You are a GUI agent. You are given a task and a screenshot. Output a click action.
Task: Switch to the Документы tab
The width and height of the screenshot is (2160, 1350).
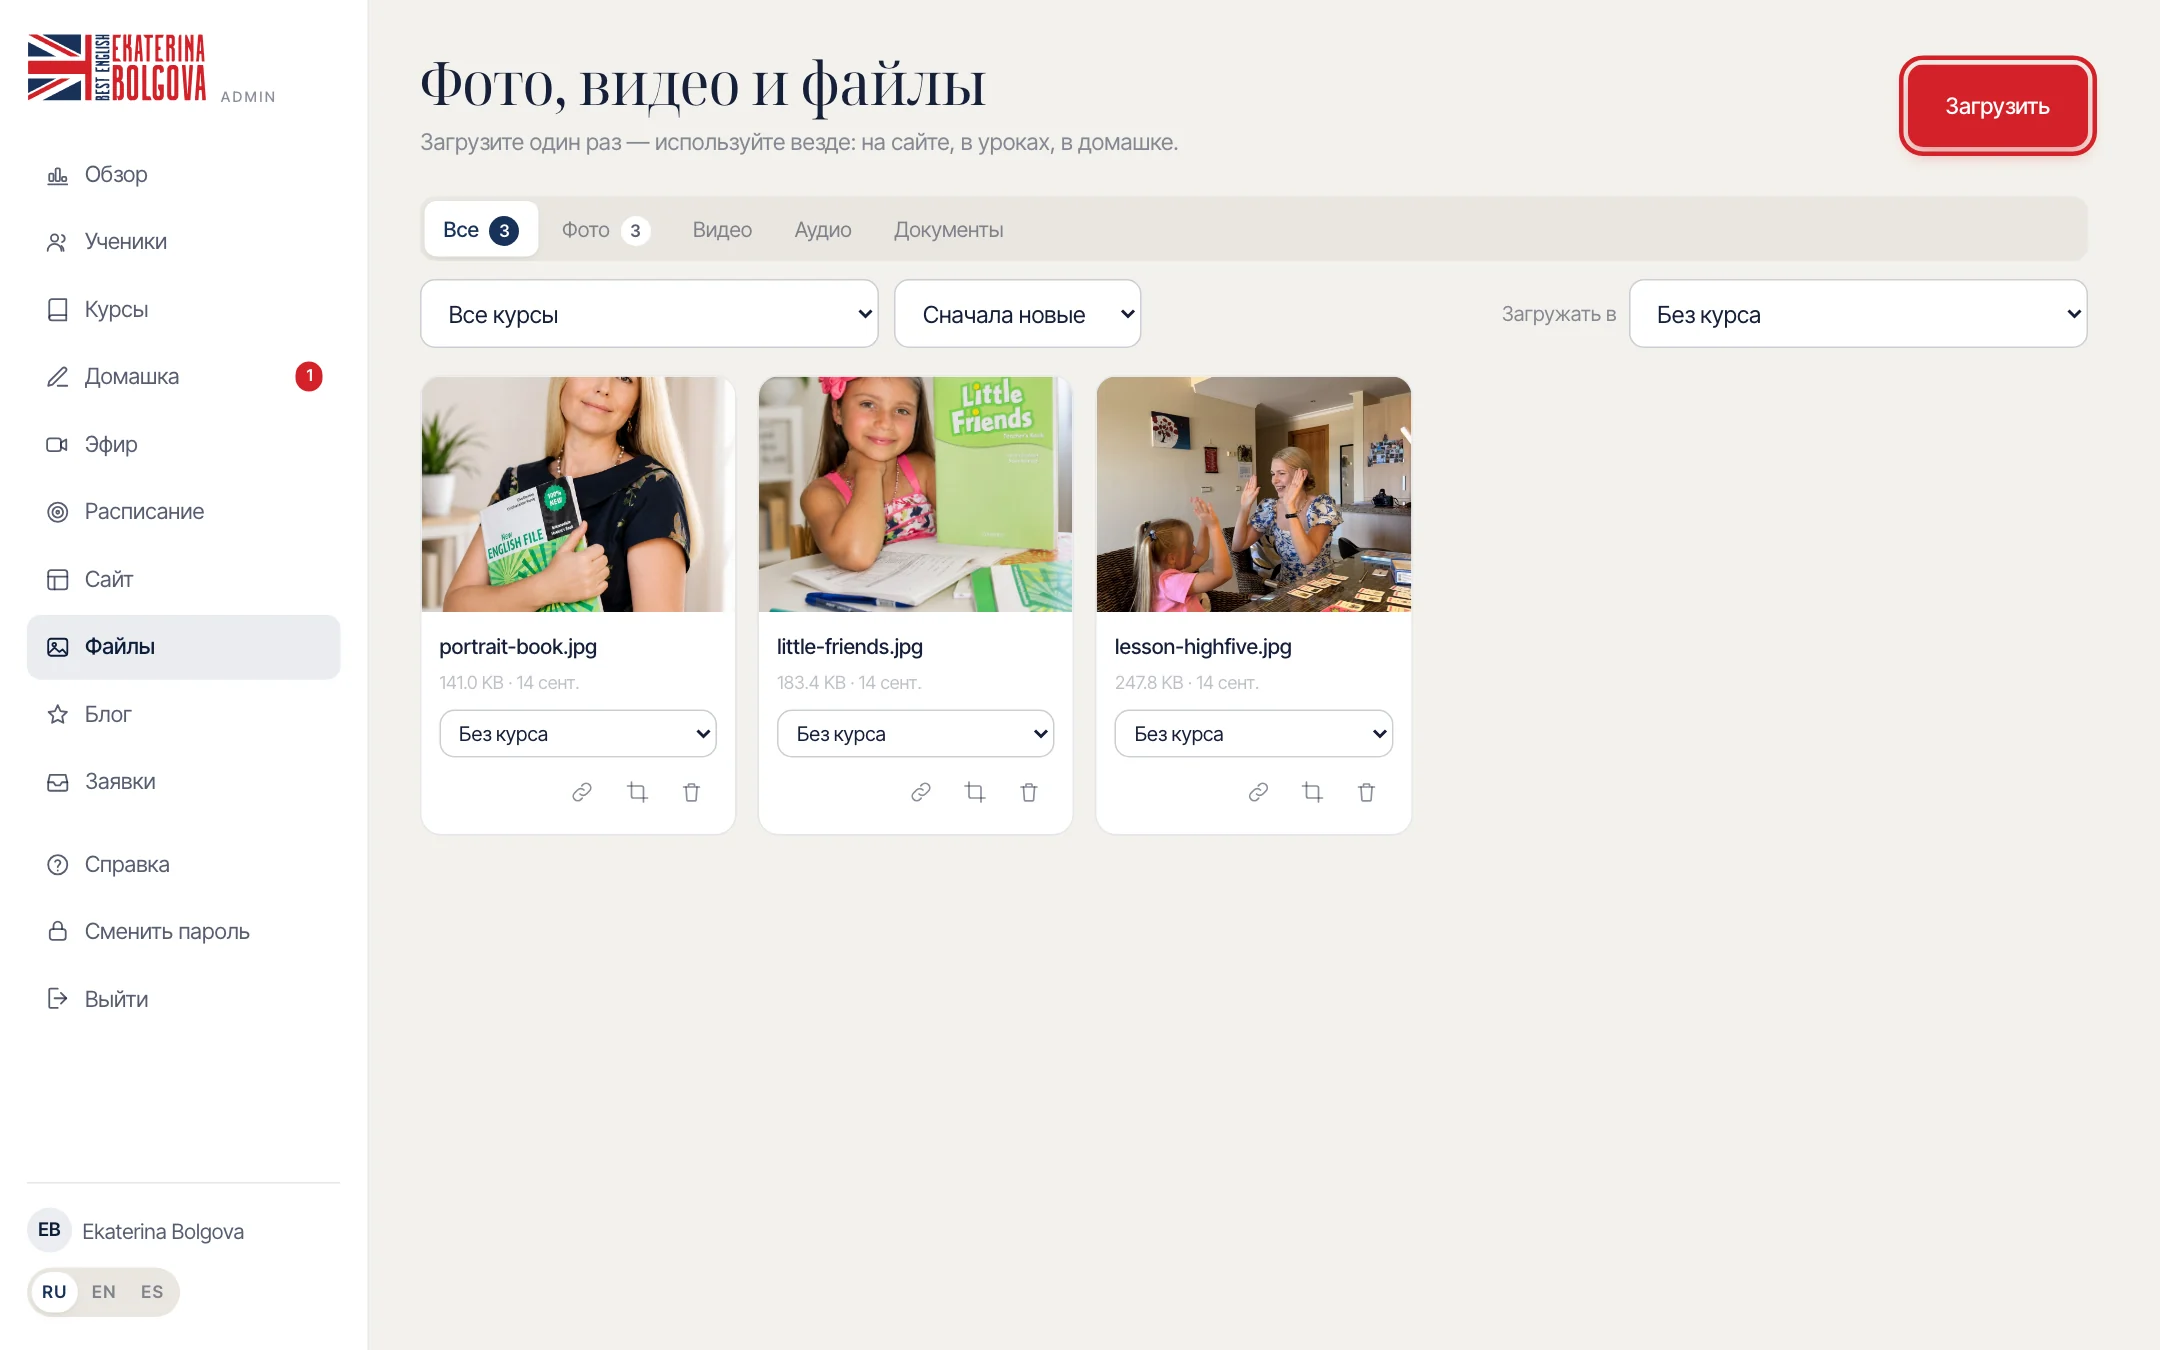[948, 230]
